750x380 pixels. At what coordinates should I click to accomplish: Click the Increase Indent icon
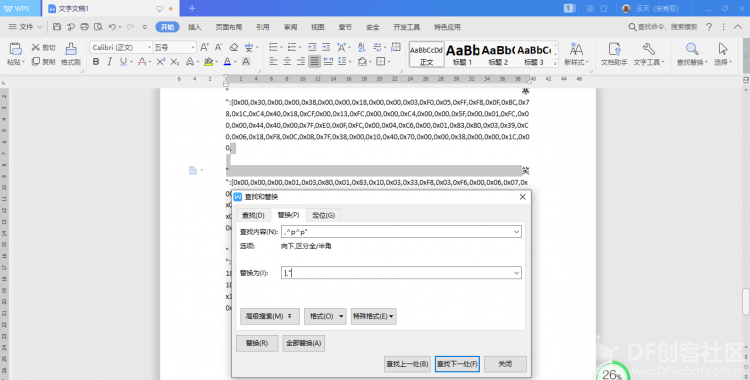click(326, 47)
